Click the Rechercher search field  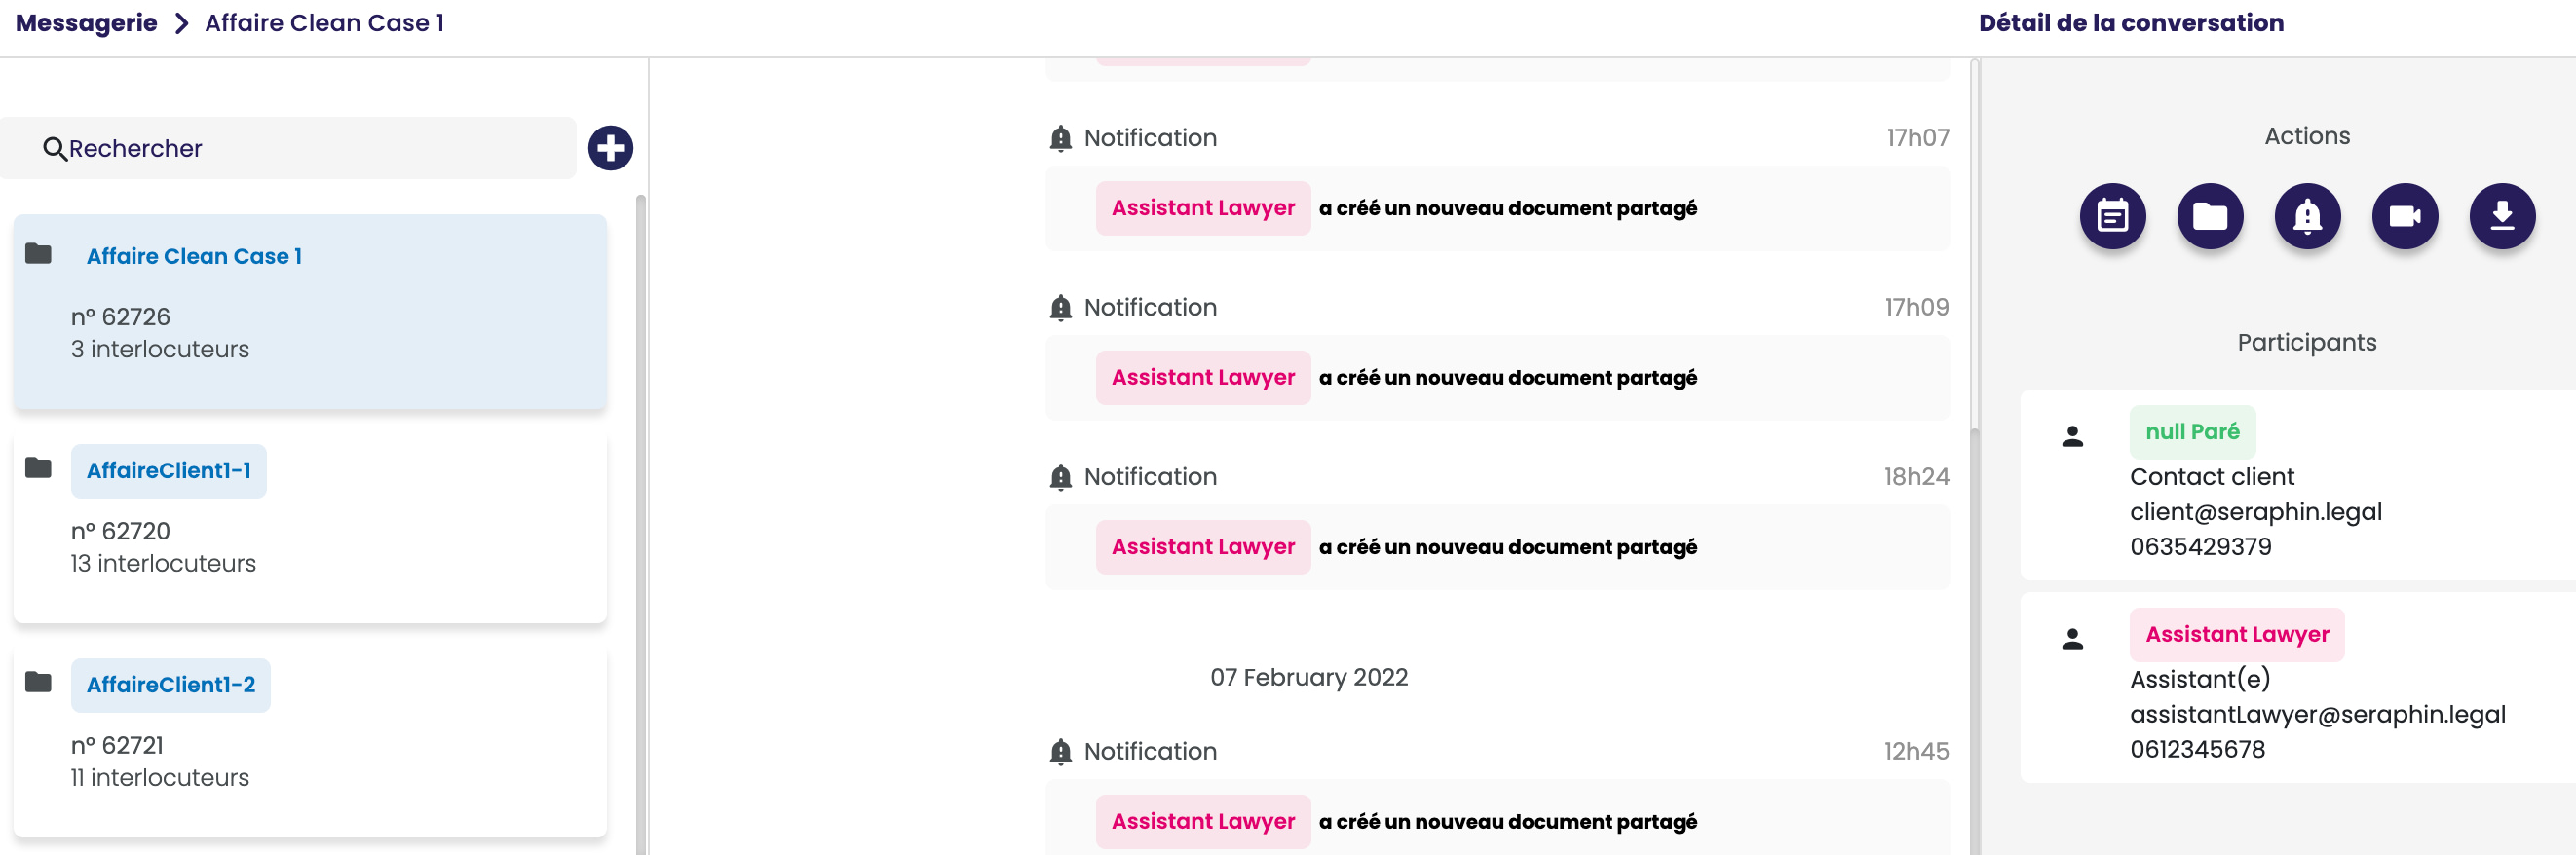[300, 149]
